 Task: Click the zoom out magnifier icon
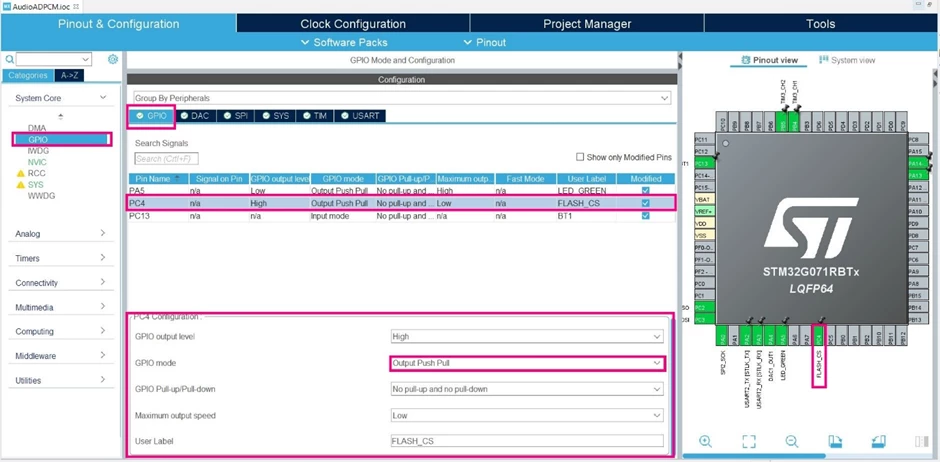coord(792,442)
